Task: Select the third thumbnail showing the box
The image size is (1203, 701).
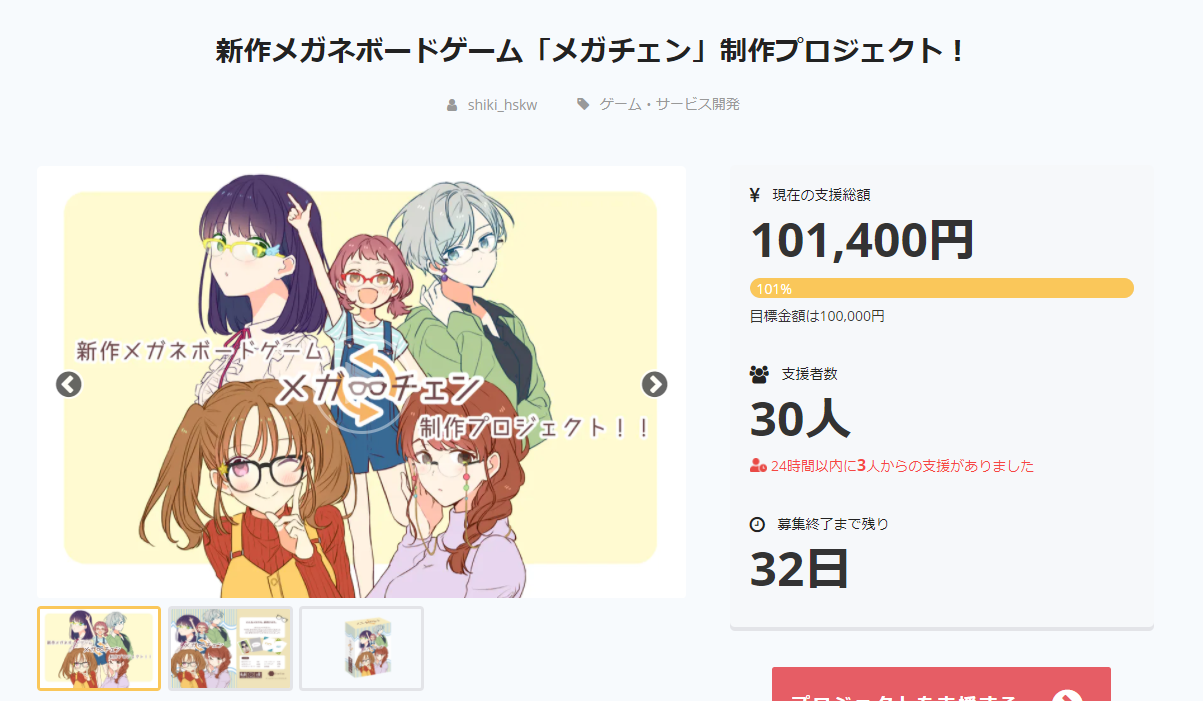Action: click(361, 648)
